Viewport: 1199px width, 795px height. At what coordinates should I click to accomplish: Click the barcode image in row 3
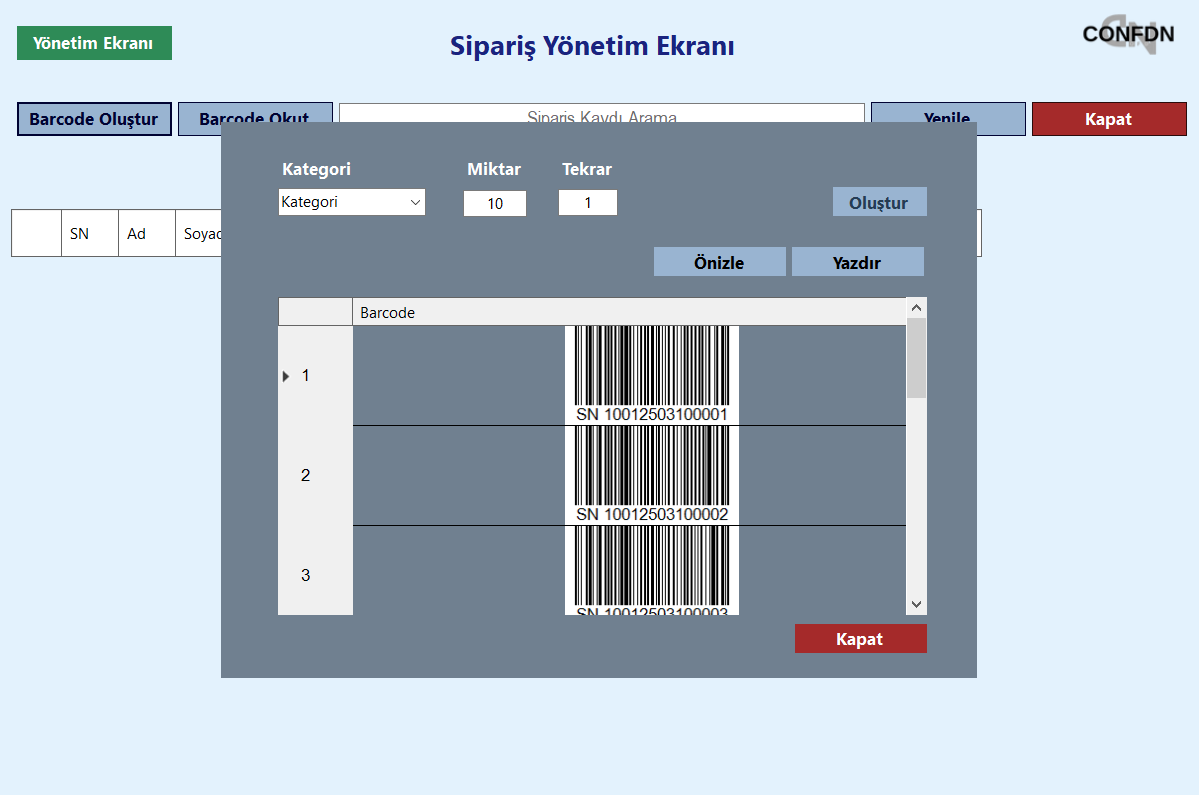651,570
